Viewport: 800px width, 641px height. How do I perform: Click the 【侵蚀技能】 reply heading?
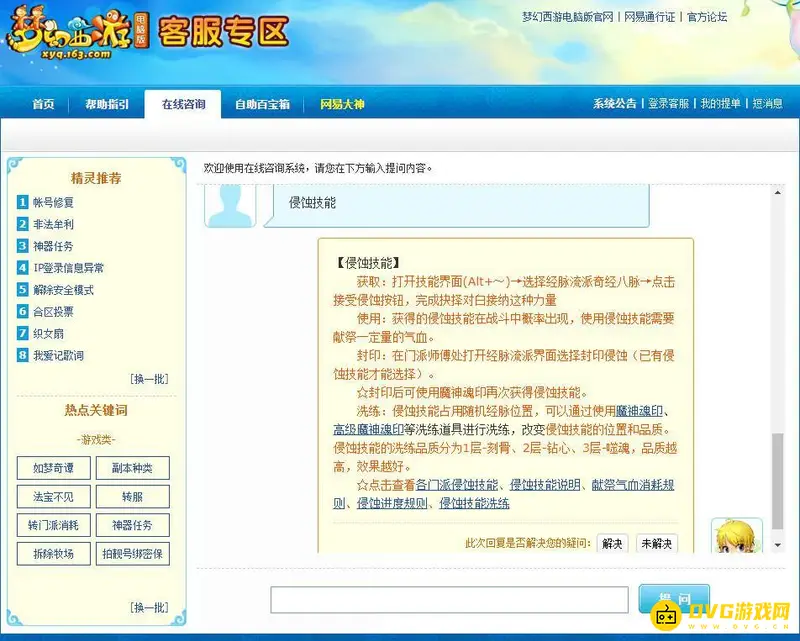tap(368, 263)
